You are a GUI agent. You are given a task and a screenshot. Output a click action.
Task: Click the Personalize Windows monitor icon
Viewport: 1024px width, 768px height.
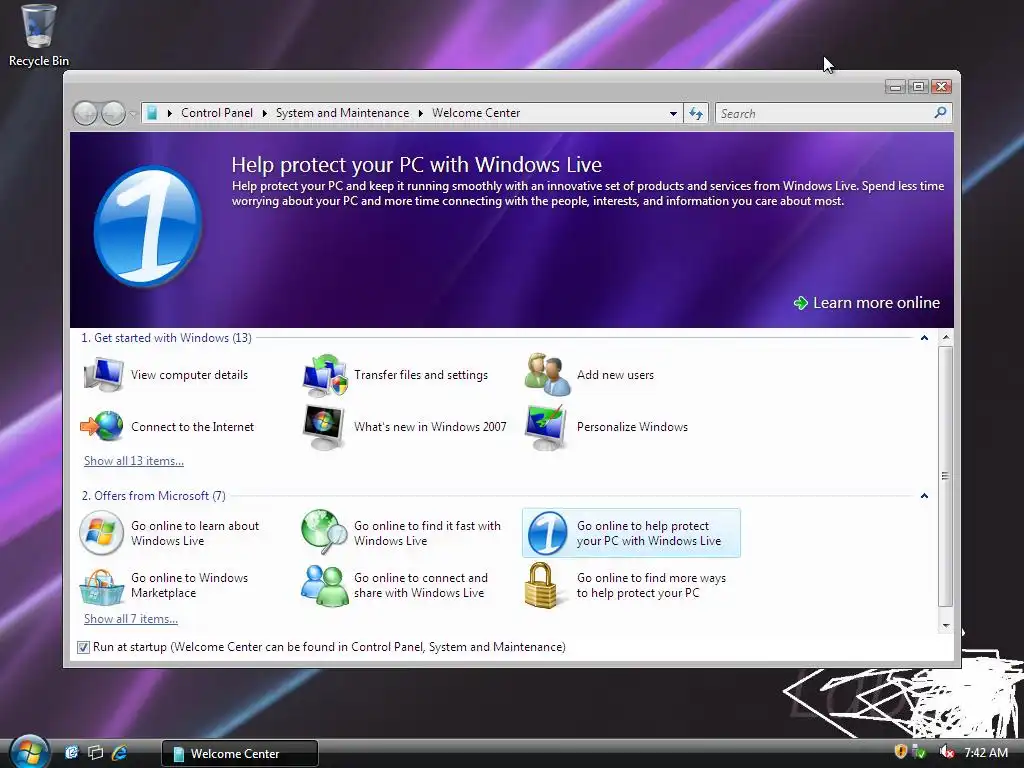tap(547, 427)
